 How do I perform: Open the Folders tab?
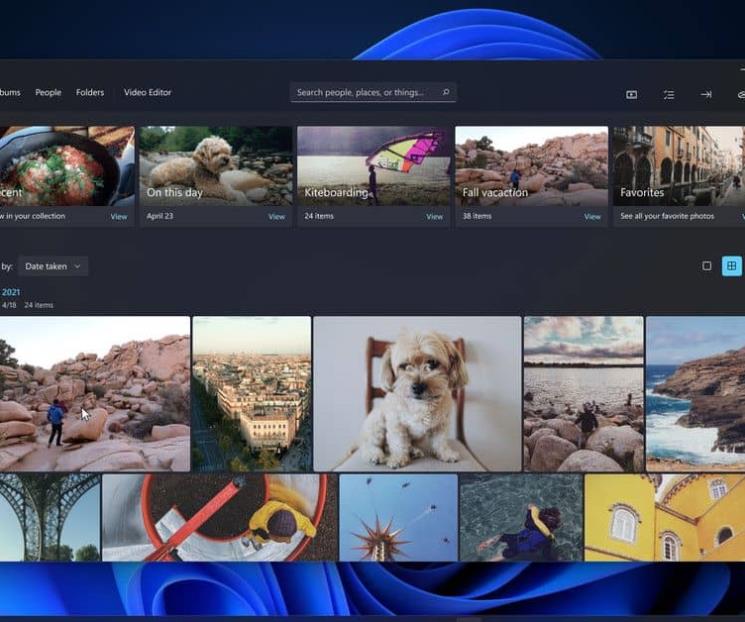tap(90, 92)
